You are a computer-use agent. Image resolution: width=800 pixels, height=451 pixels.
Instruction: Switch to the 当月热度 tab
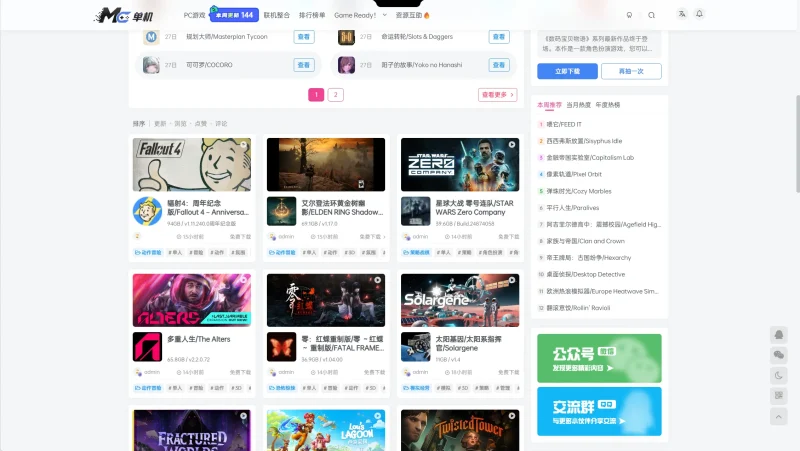579,105
